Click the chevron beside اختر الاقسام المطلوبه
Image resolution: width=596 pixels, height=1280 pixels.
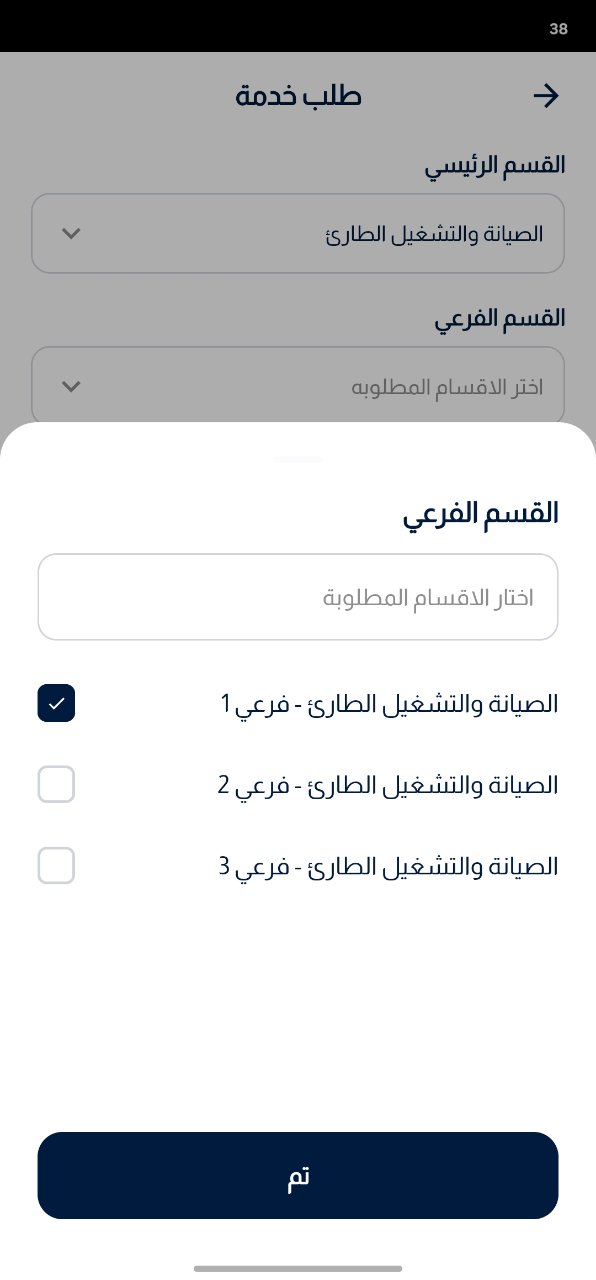point(71,386)
